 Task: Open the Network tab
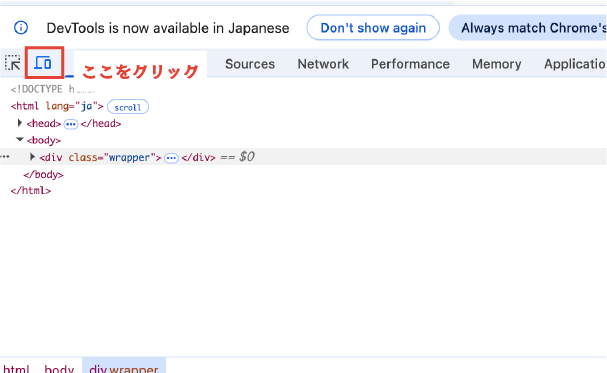[323, 64]
